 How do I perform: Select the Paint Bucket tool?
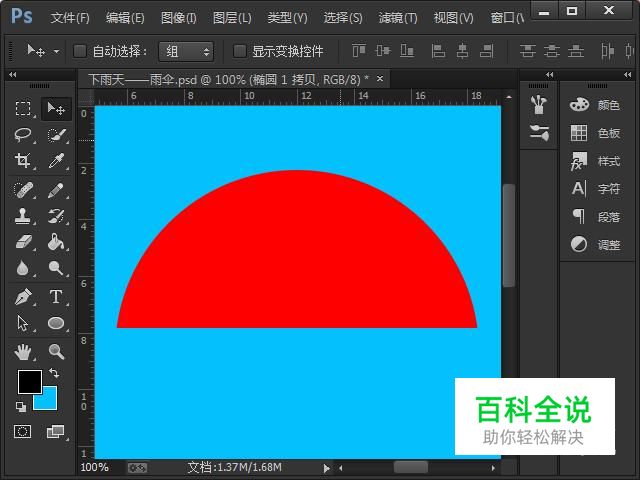point(56,242)
